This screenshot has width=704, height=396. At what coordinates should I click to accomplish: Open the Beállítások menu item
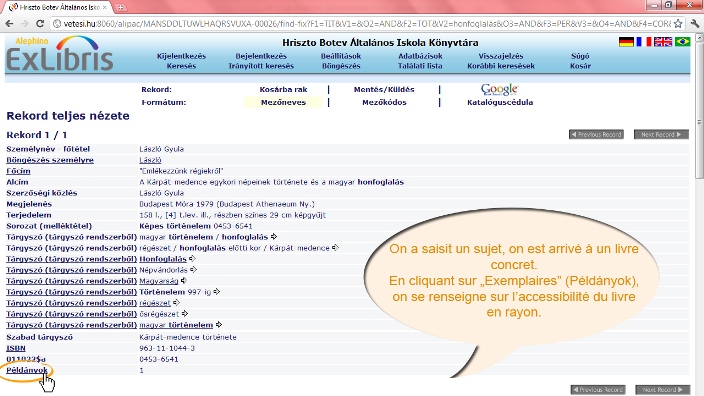pos(341,56)
